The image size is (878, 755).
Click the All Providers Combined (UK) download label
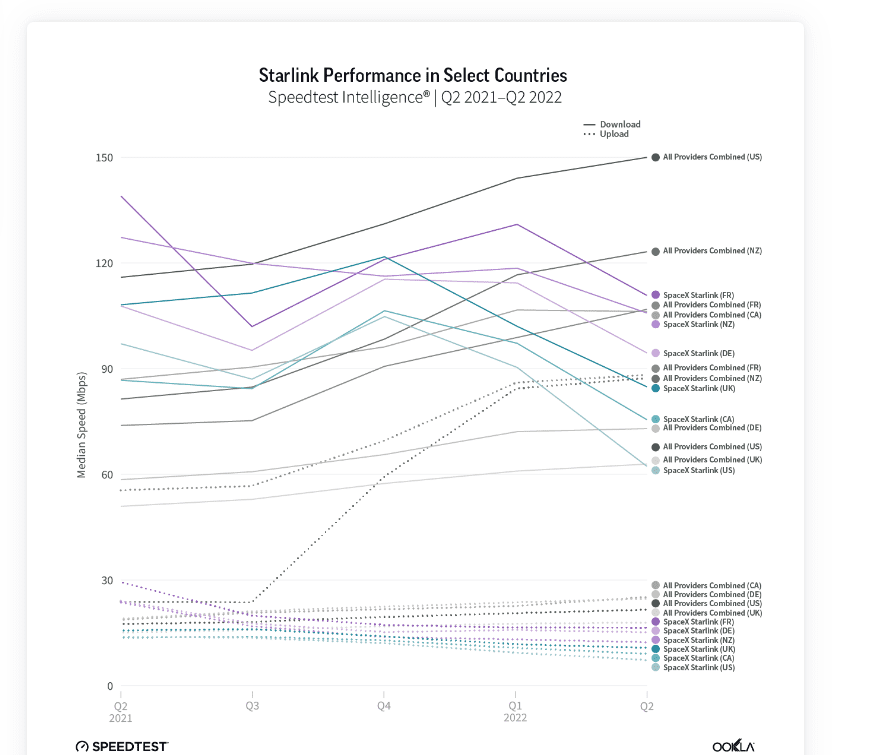coord(712,460)
